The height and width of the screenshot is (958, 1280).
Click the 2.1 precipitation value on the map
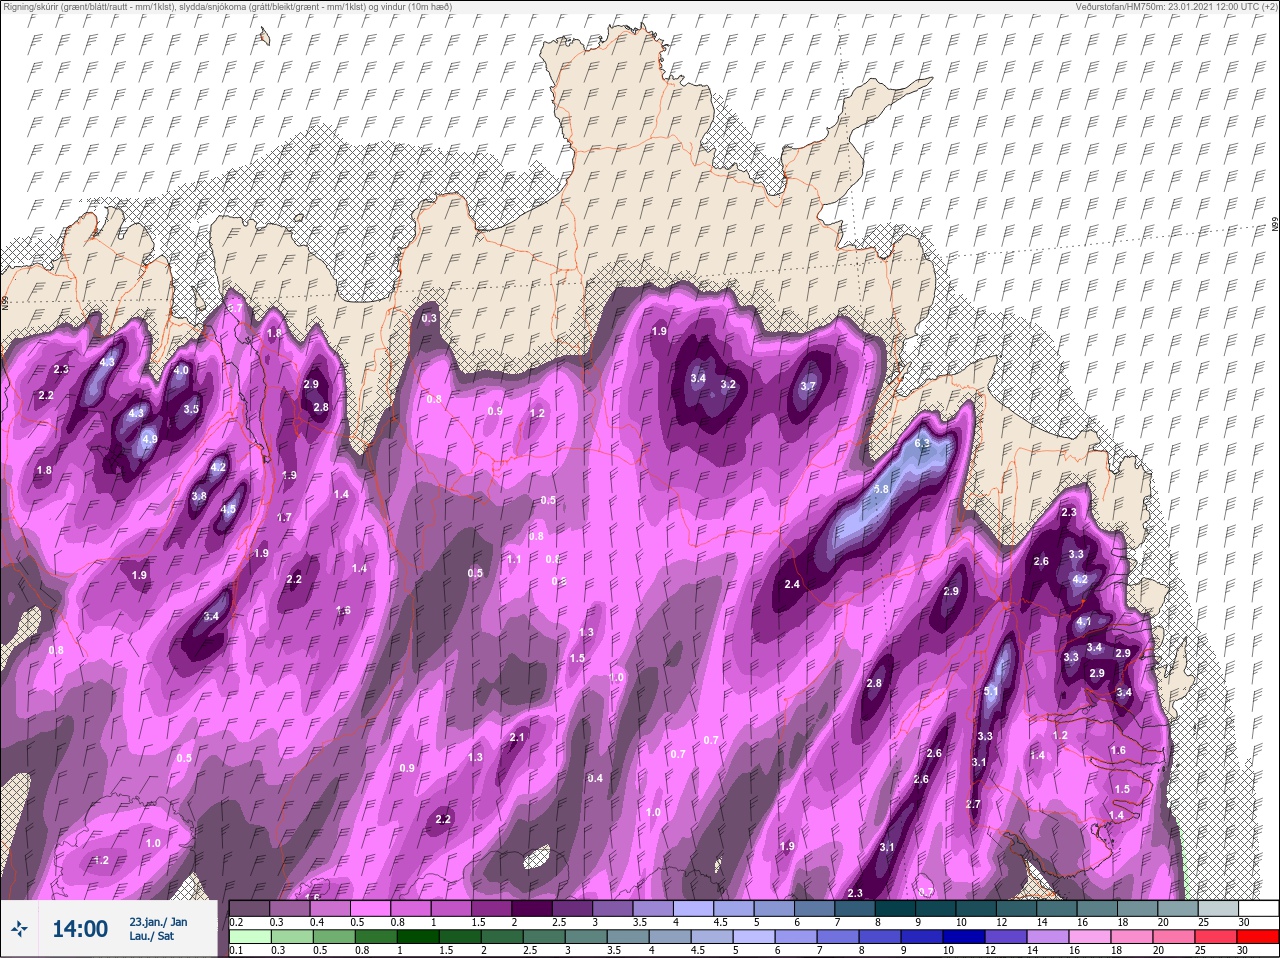pyautogui.click(x=517, y=737)
